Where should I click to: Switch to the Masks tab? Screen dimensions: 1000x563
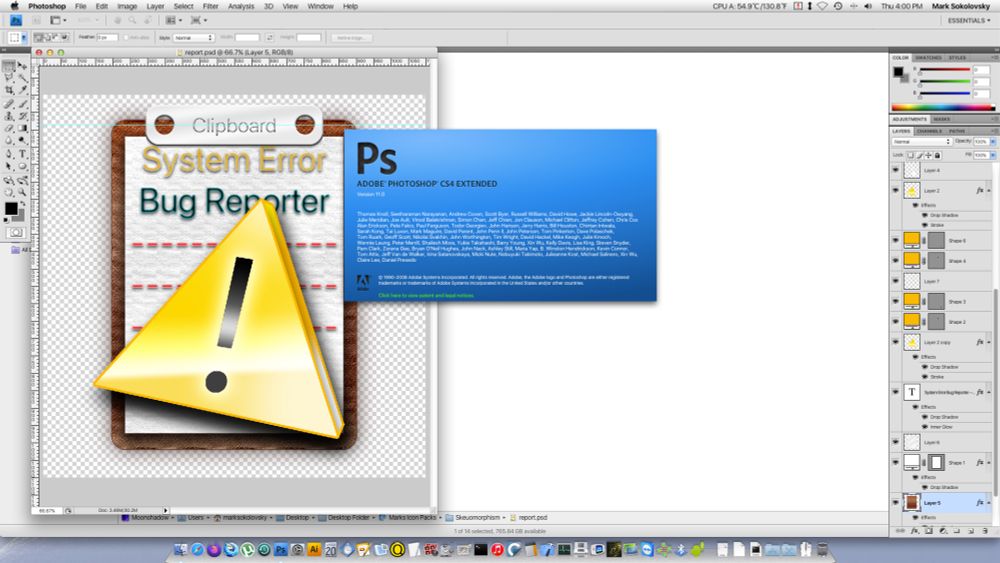[941, 119]
